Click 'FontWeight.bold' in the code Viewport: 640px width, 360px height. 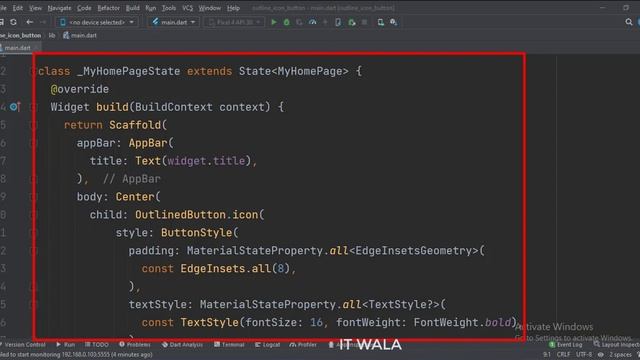(x=462, y=322)
